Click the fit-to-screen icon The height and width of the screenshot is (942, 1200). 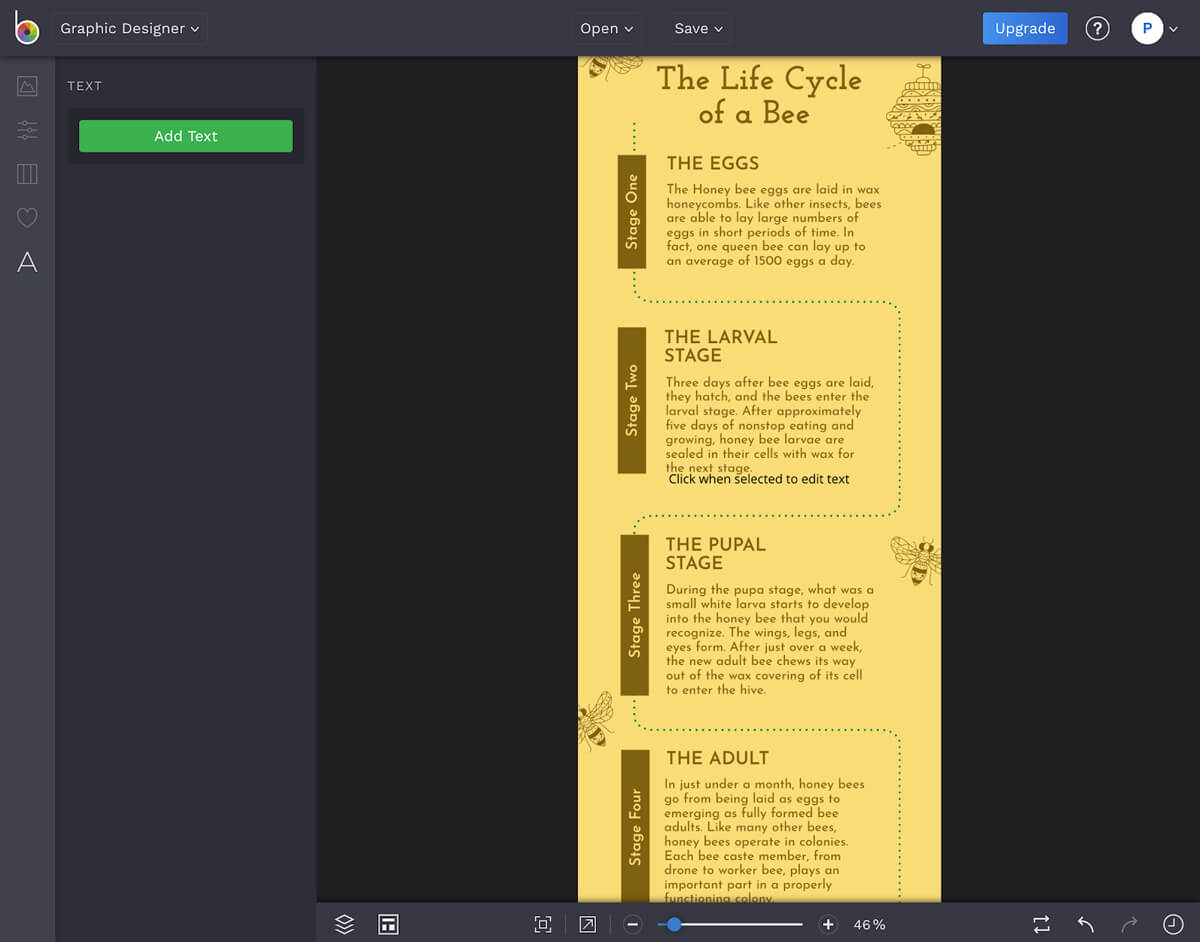[543, 924]
